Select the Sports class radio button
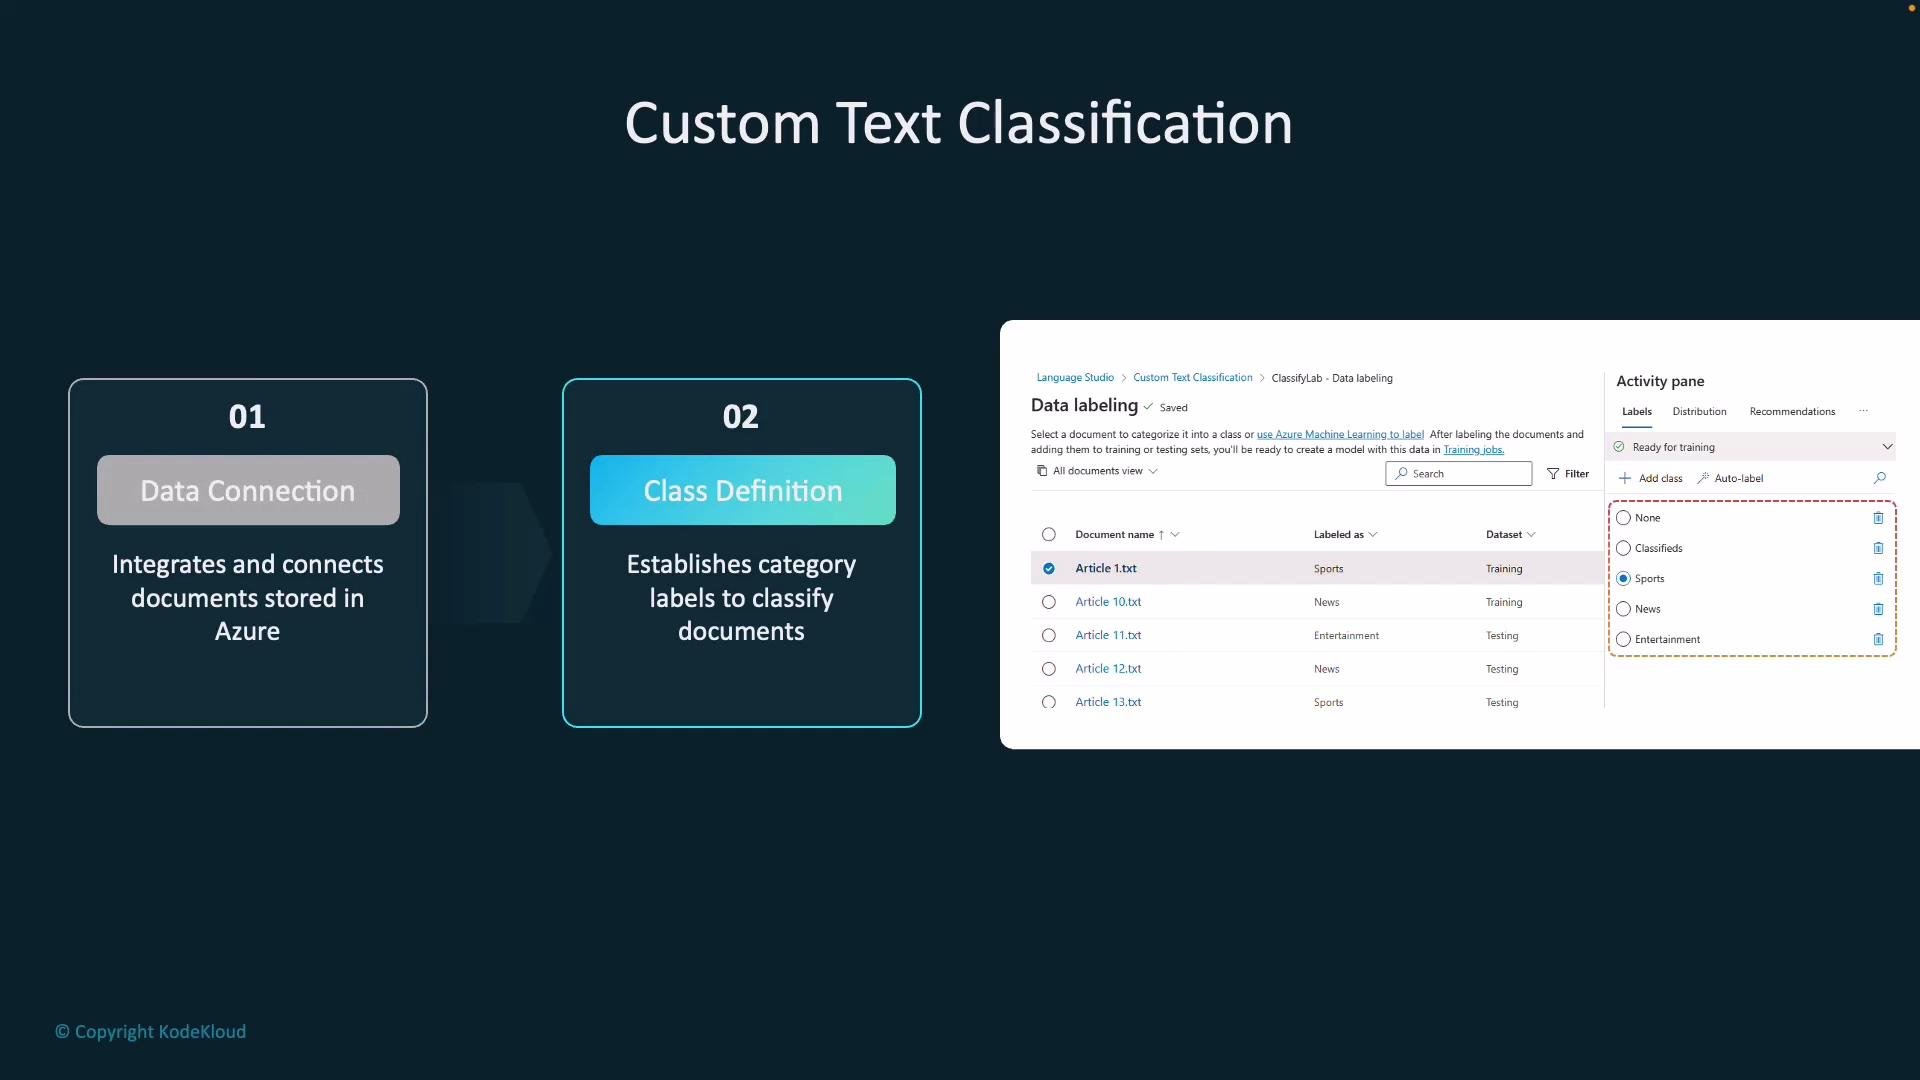The width and height of the screenshot is (1920, 1080). tap(1623, 579)
